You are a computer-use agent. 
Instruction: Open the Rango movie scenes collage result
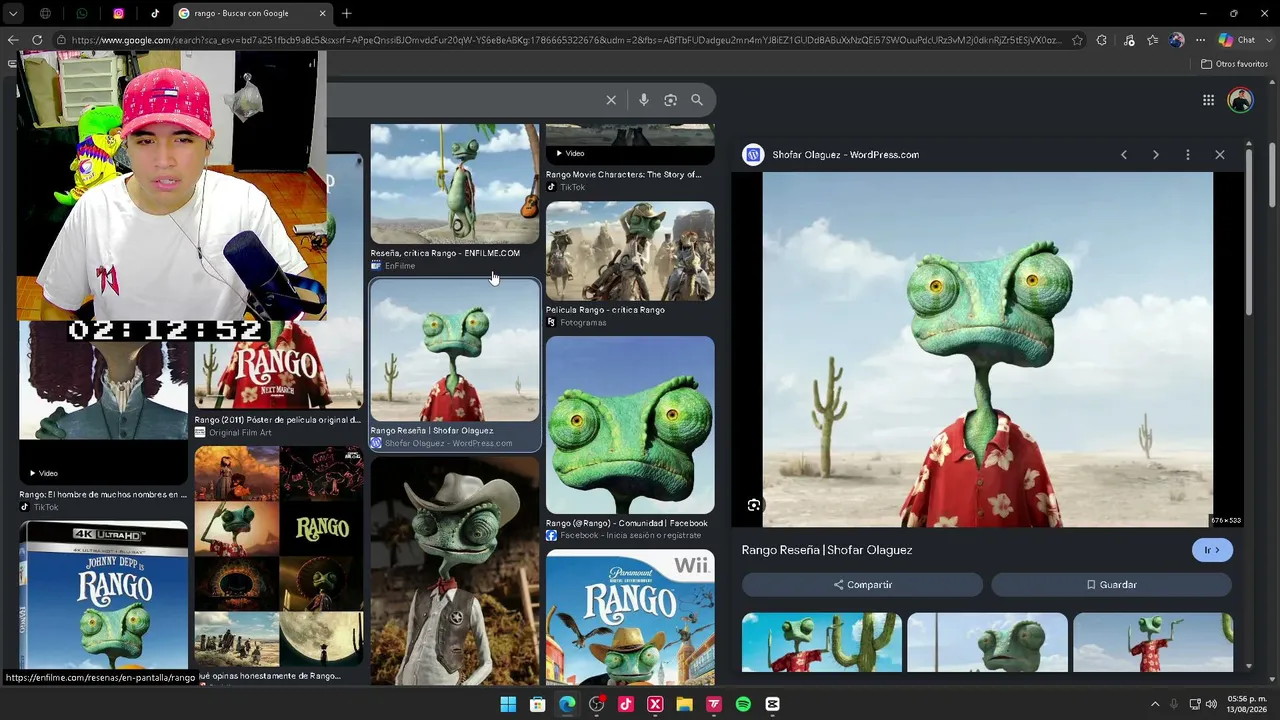pos(278,557)
